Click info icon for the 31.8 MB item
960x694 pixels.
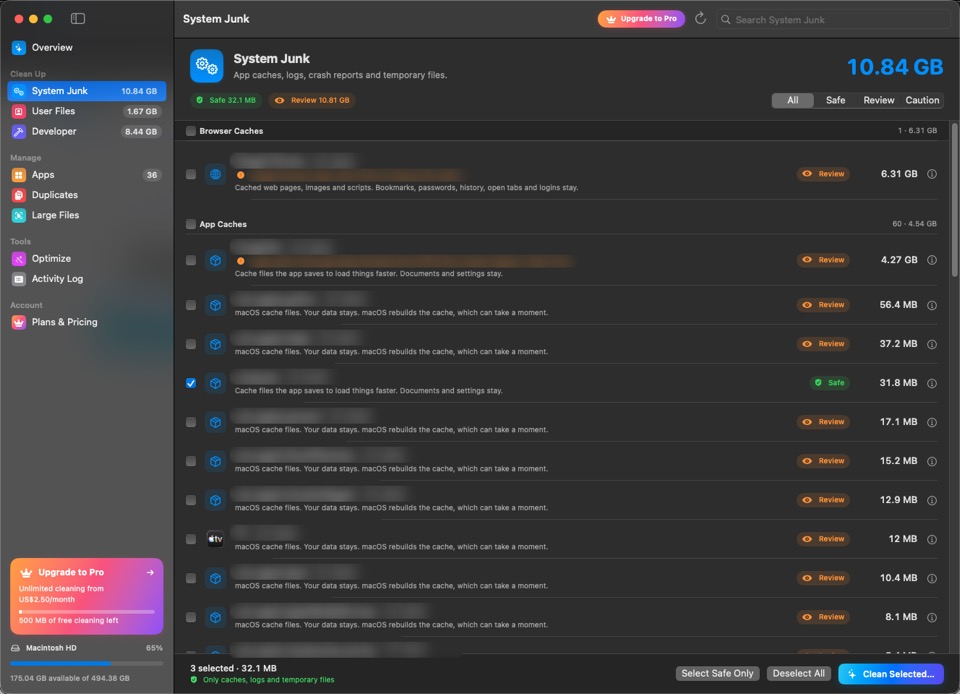(x=932, y=383)
